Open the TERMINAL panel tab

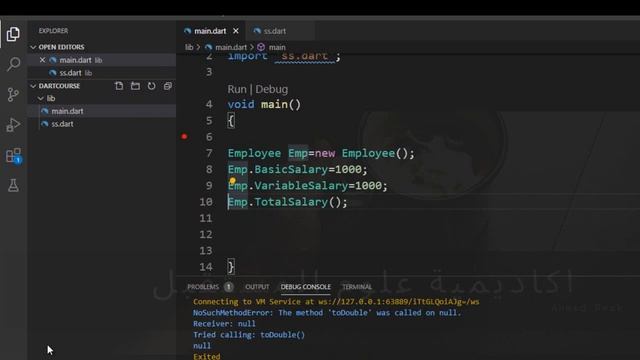pos(357,287)
